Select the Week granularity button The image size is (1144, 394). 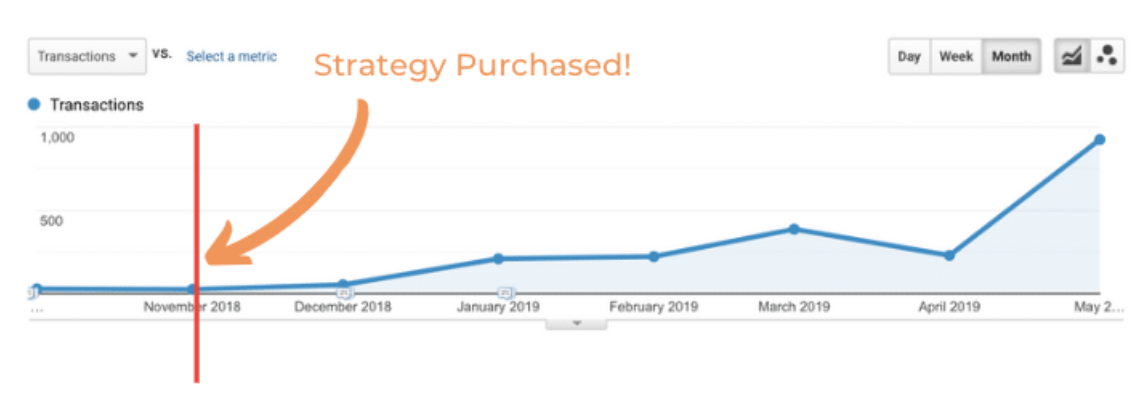(x=956, y=56)
